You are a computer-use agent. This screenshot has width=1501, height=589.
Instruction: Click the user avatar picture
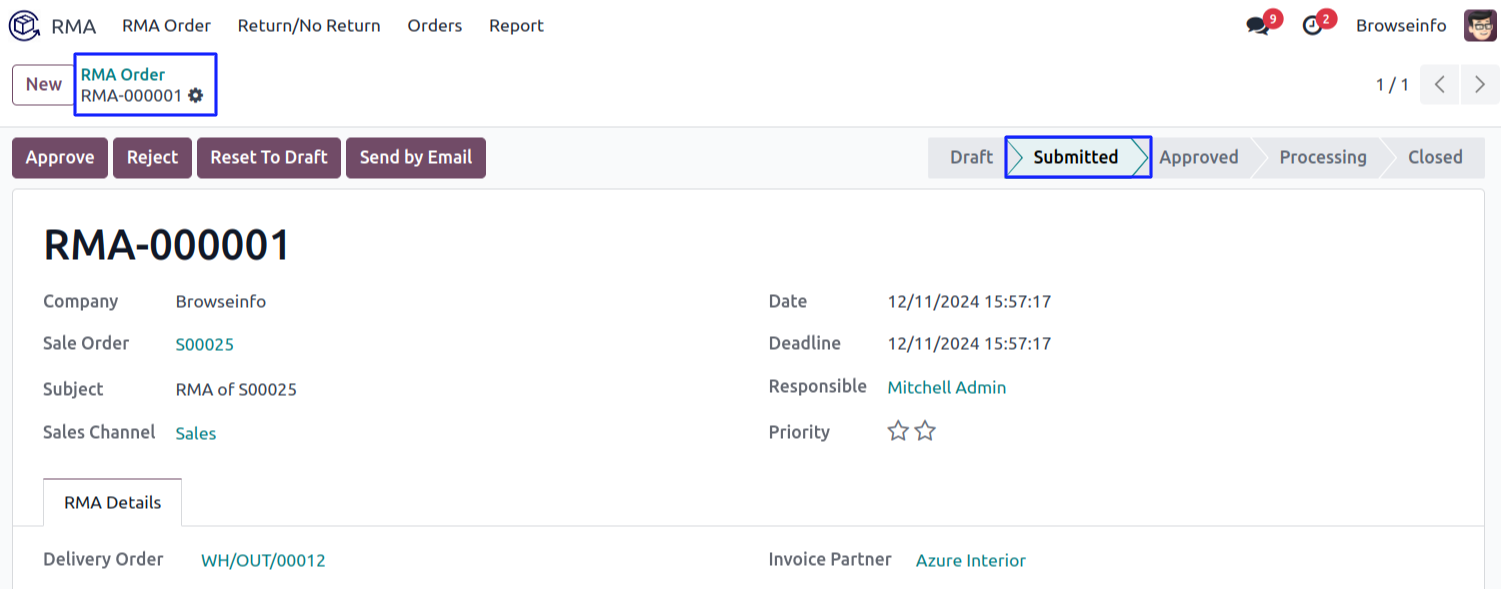[1480, 26]
